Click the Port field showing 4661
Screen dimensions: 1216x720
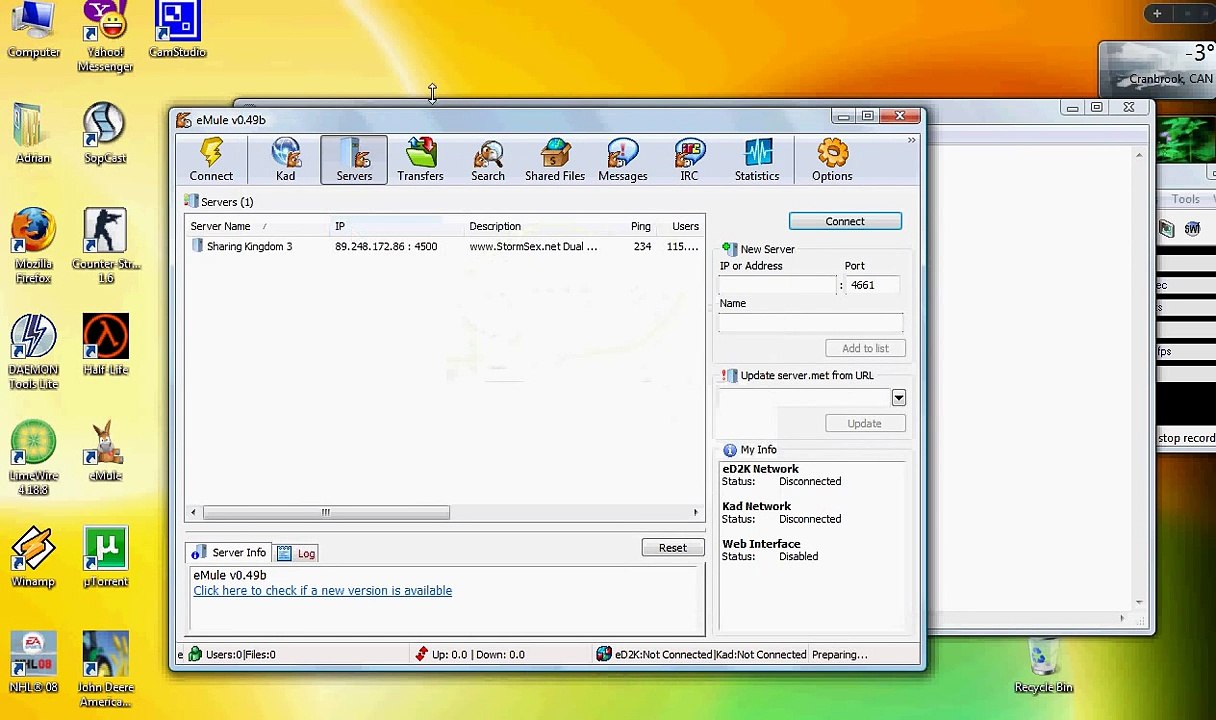(873, 285)
